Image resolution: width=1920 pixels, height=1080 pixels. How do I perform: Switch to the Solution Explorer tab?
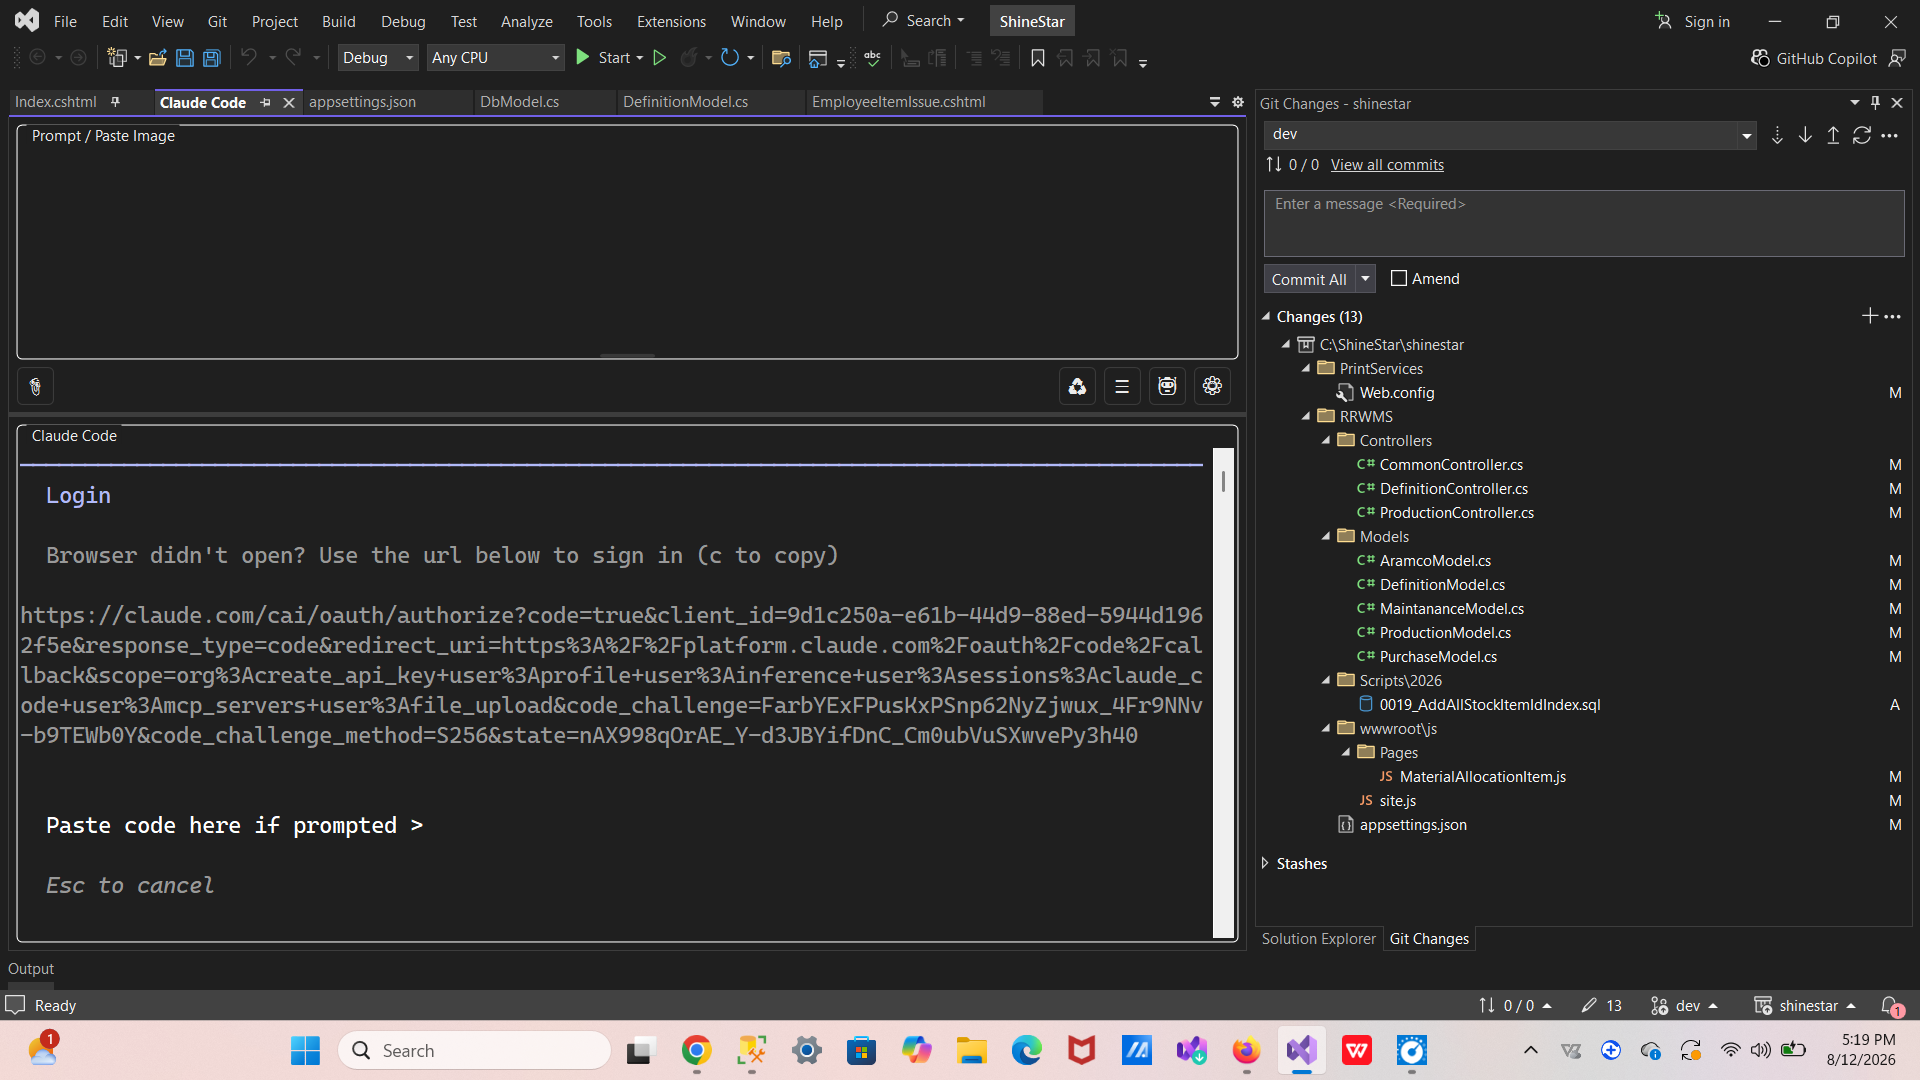coord(1318,939)
